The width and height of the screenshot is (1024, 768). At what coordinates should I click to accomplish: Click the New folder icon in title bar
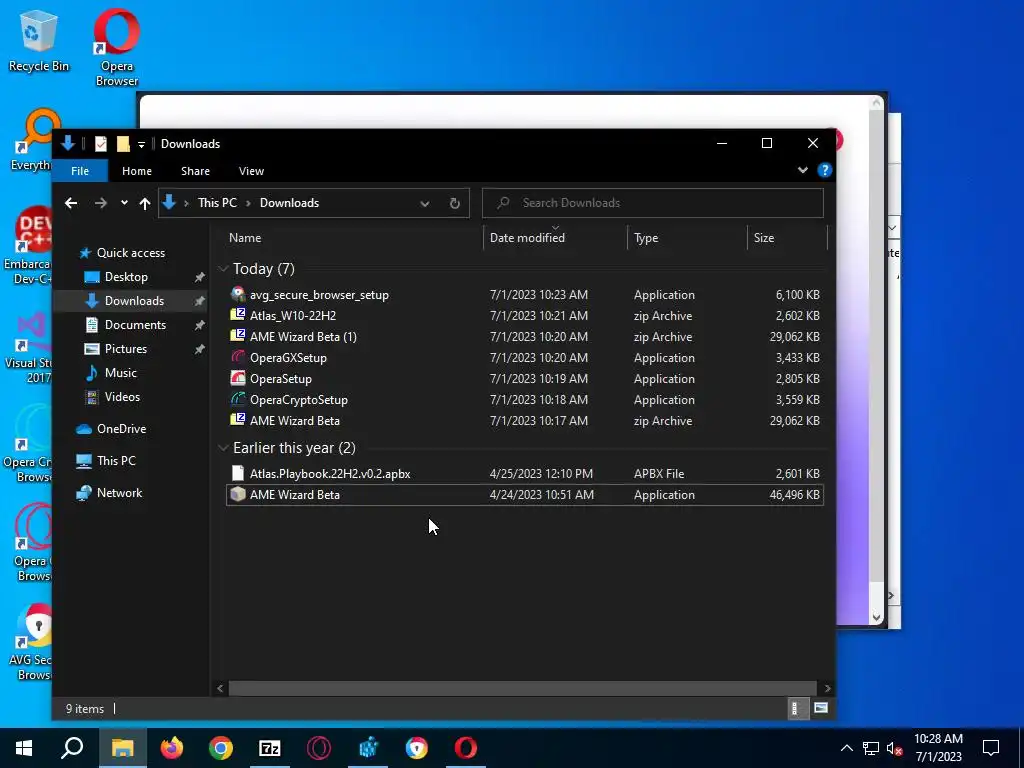tap(123, 144)
